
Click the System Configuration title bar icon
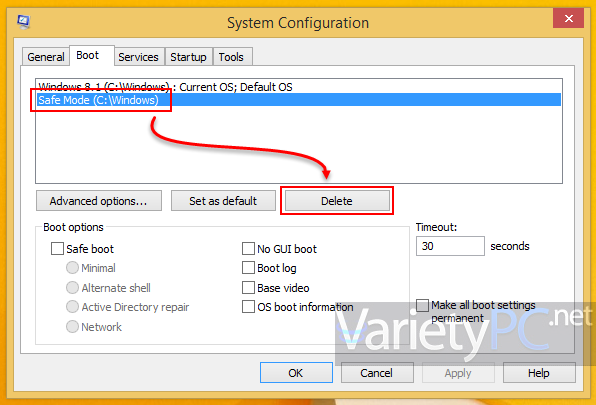pos(23,21)
